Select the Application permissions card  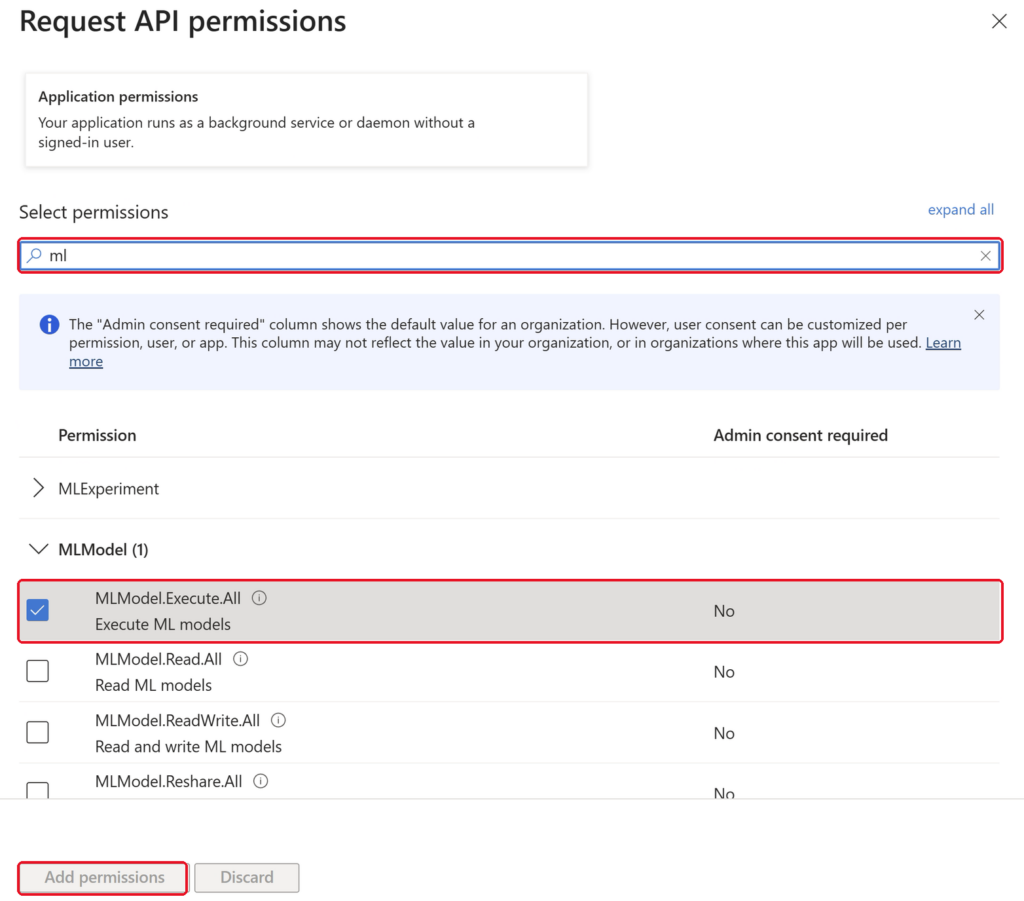tap(306, 119)
